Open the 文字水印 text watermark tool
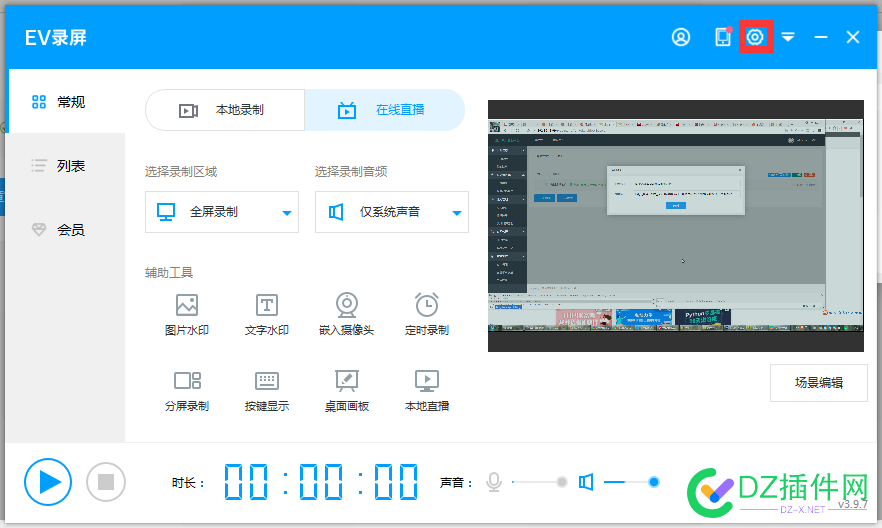This screenshot has height=528, width=882. tap(267, 315)
